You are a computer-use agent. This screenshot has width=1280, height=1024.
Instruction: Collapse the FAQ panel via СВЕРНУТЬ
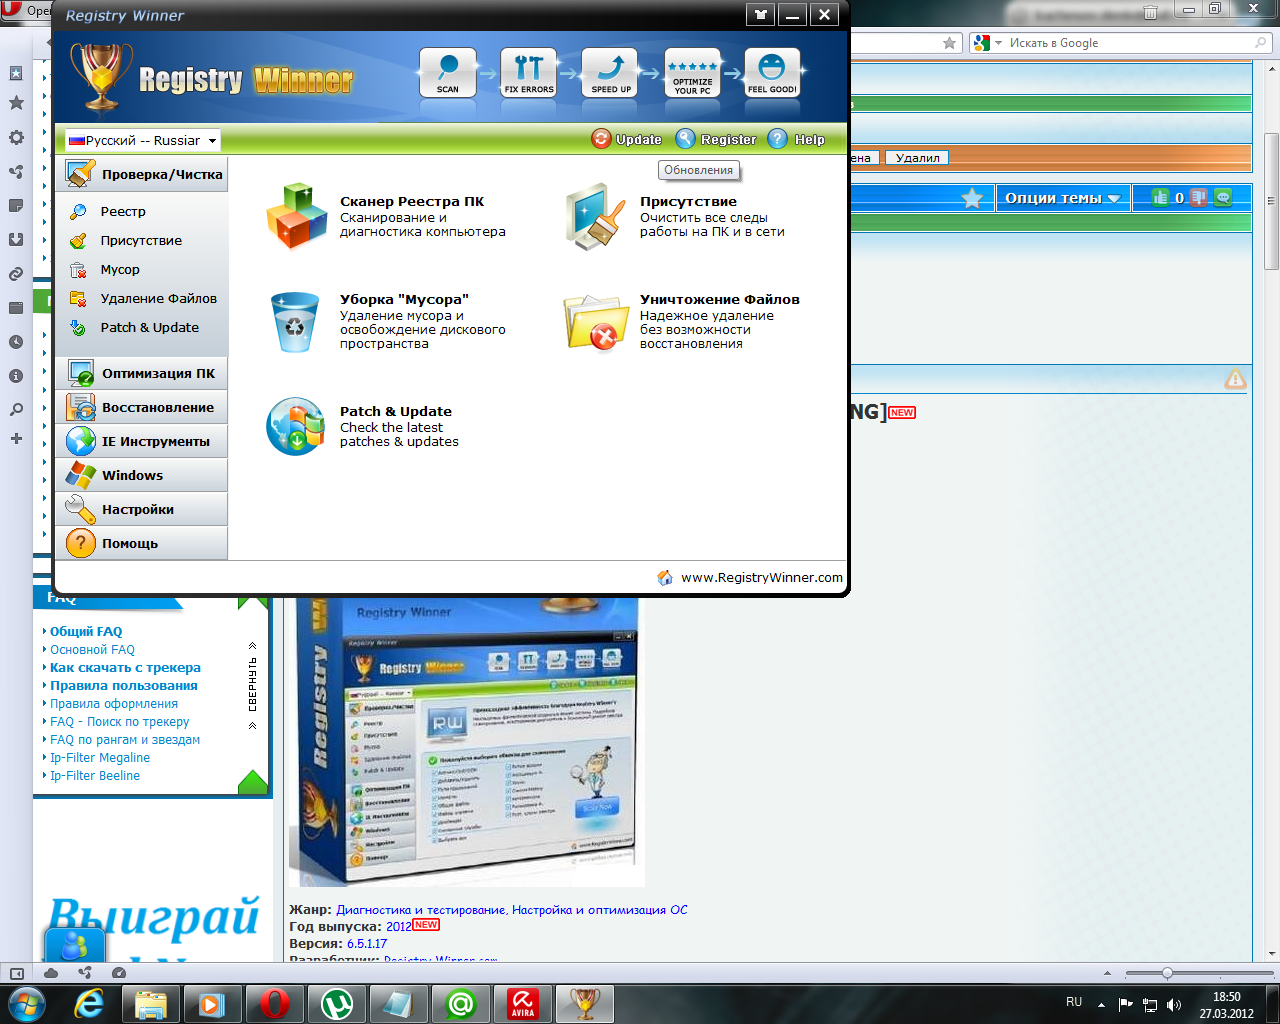click(x=253, y=685)
